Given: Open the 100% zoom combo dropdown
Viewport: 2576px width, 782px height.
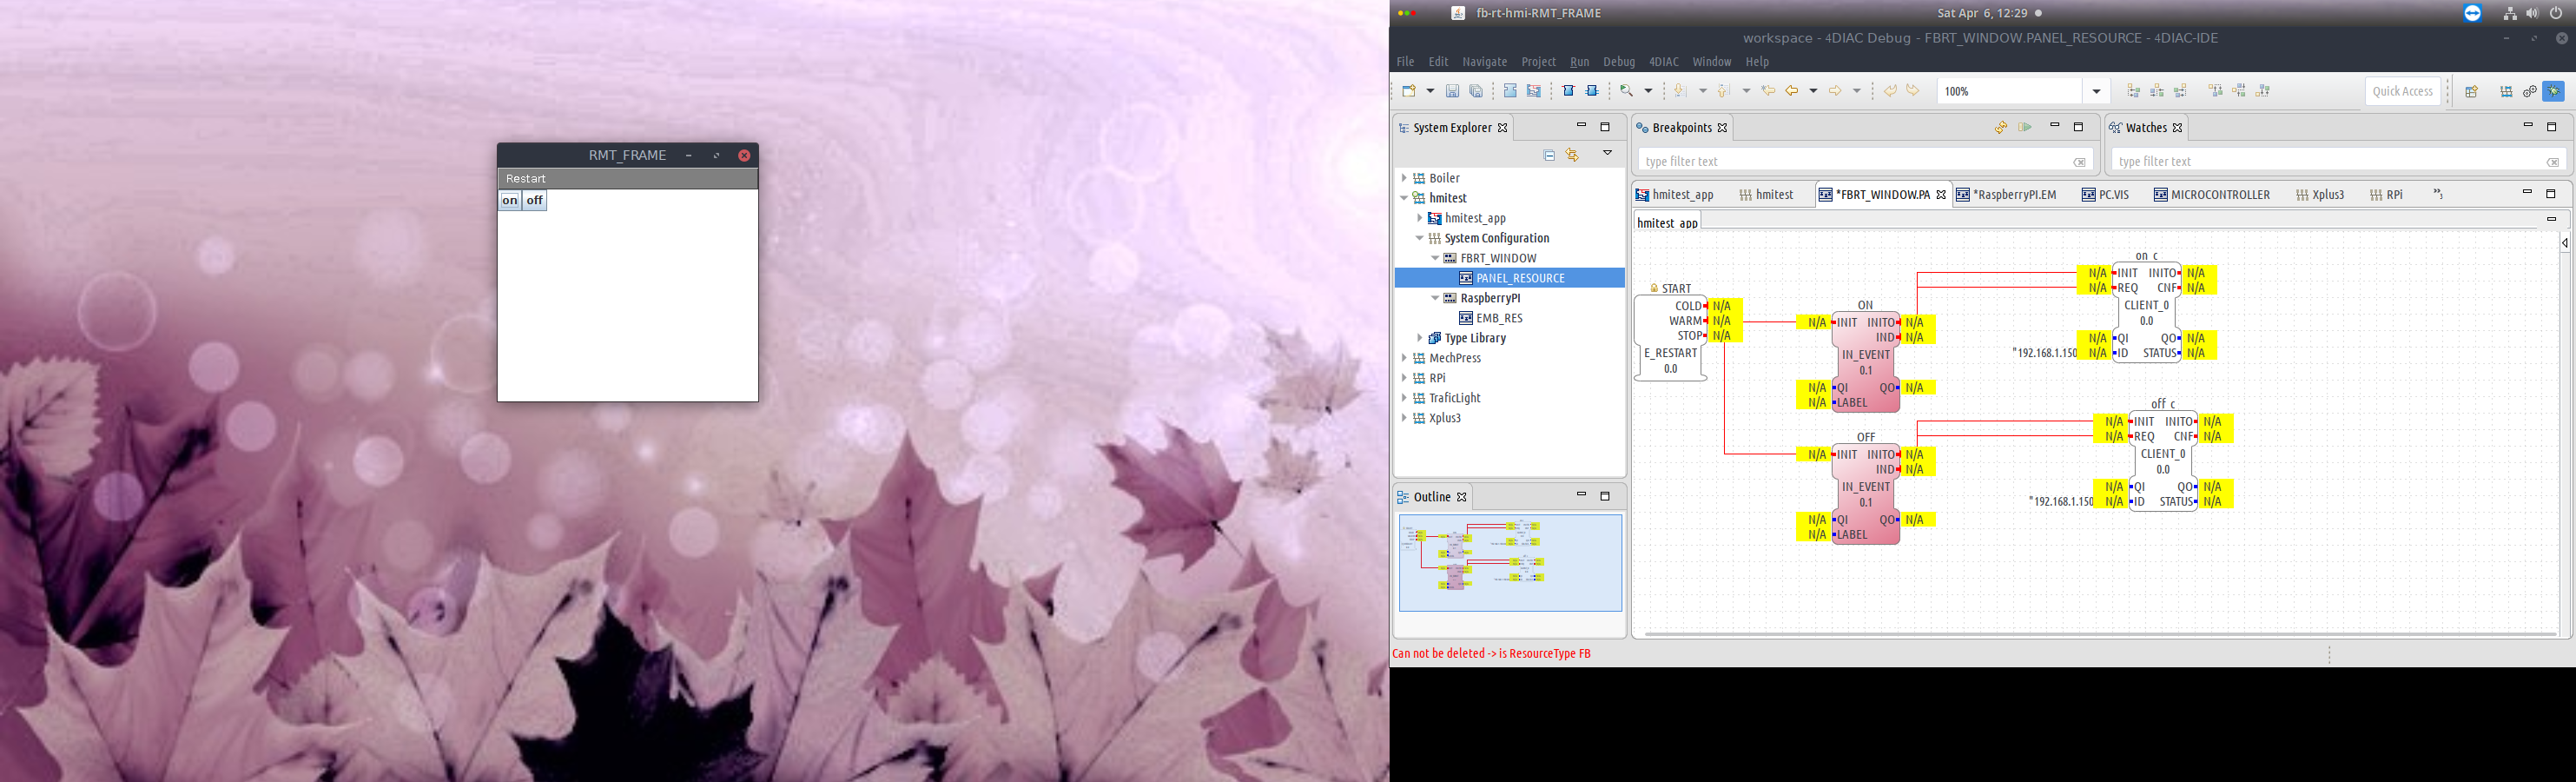Looking at the screenshot, I should tap(2097, 91).
